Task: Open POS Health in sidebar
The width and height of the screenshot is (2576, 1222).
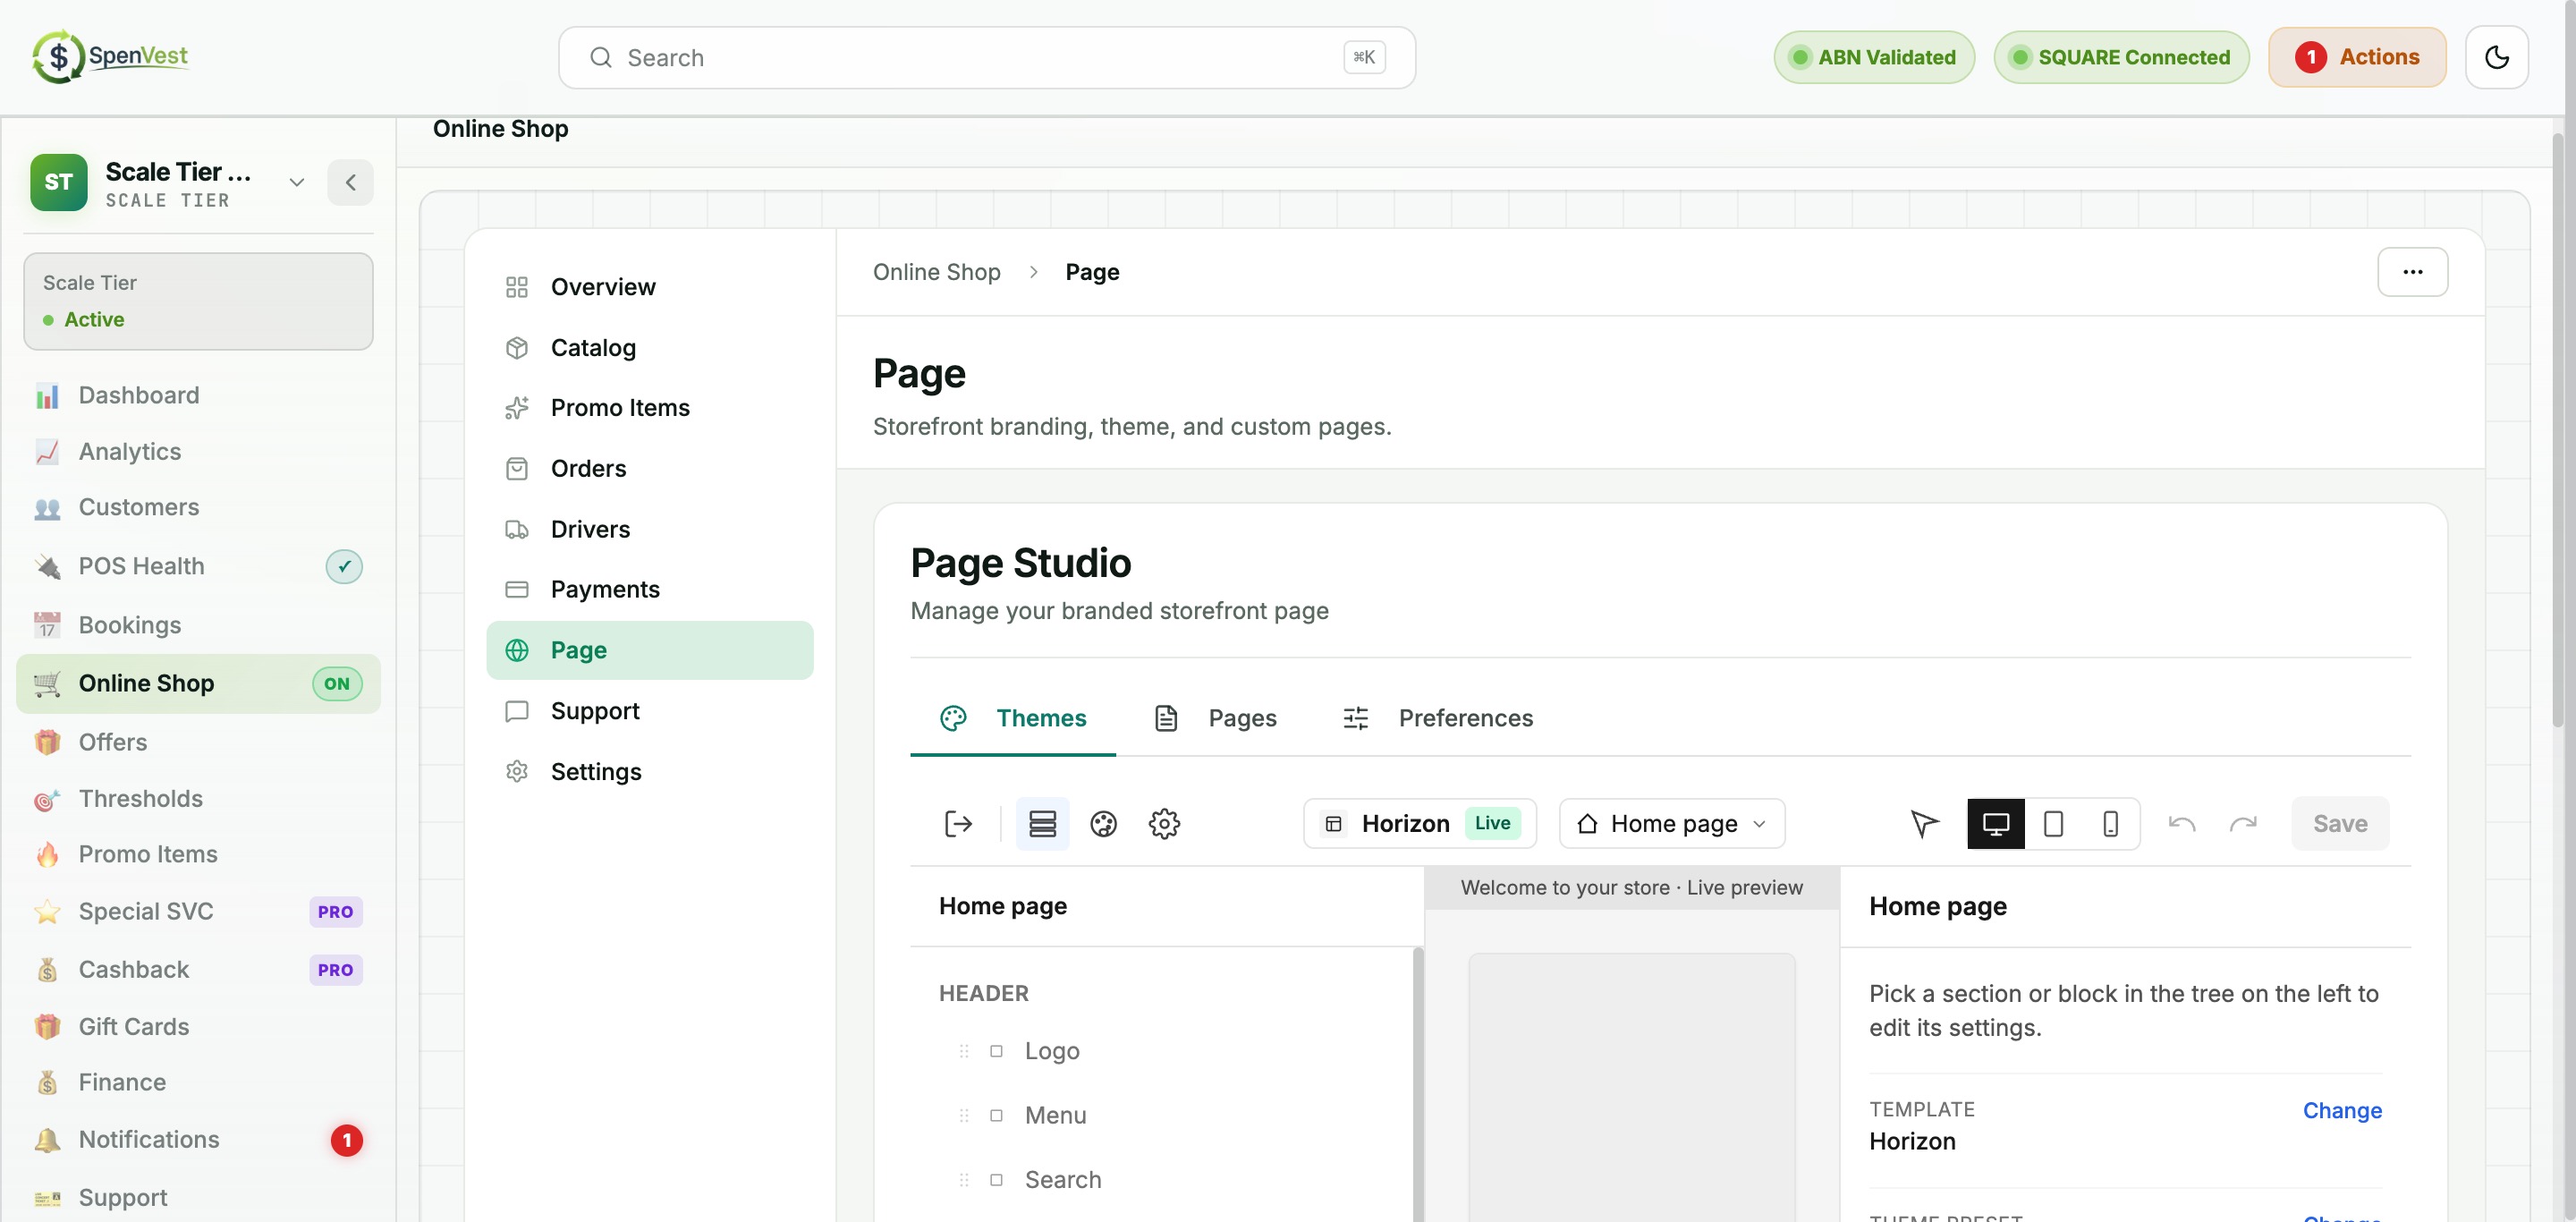Action: click(198, 566)
